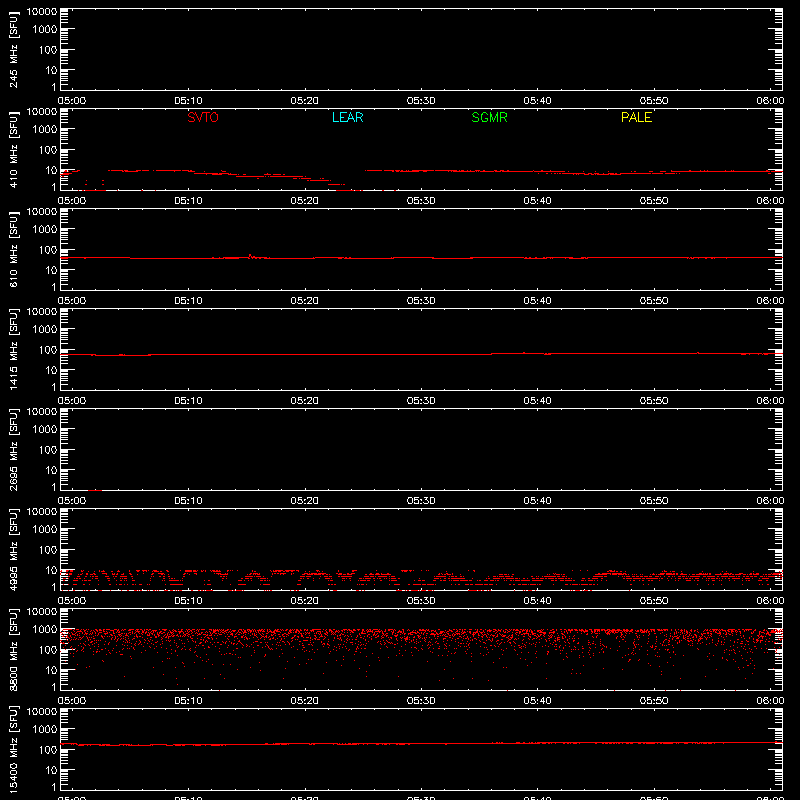
Task: Click the 410 MHz [SFU] axis title
Action: 13,149
